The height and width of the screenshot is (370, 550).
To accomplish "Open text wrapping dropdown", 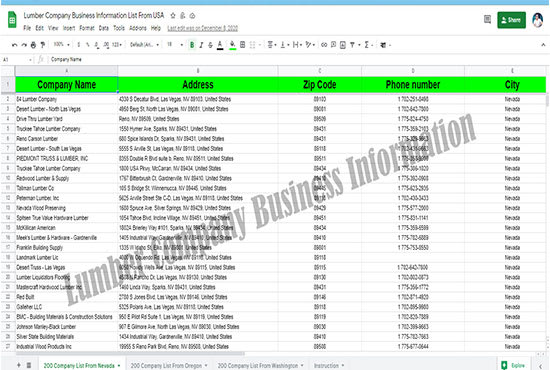I will tap(297, 45).
